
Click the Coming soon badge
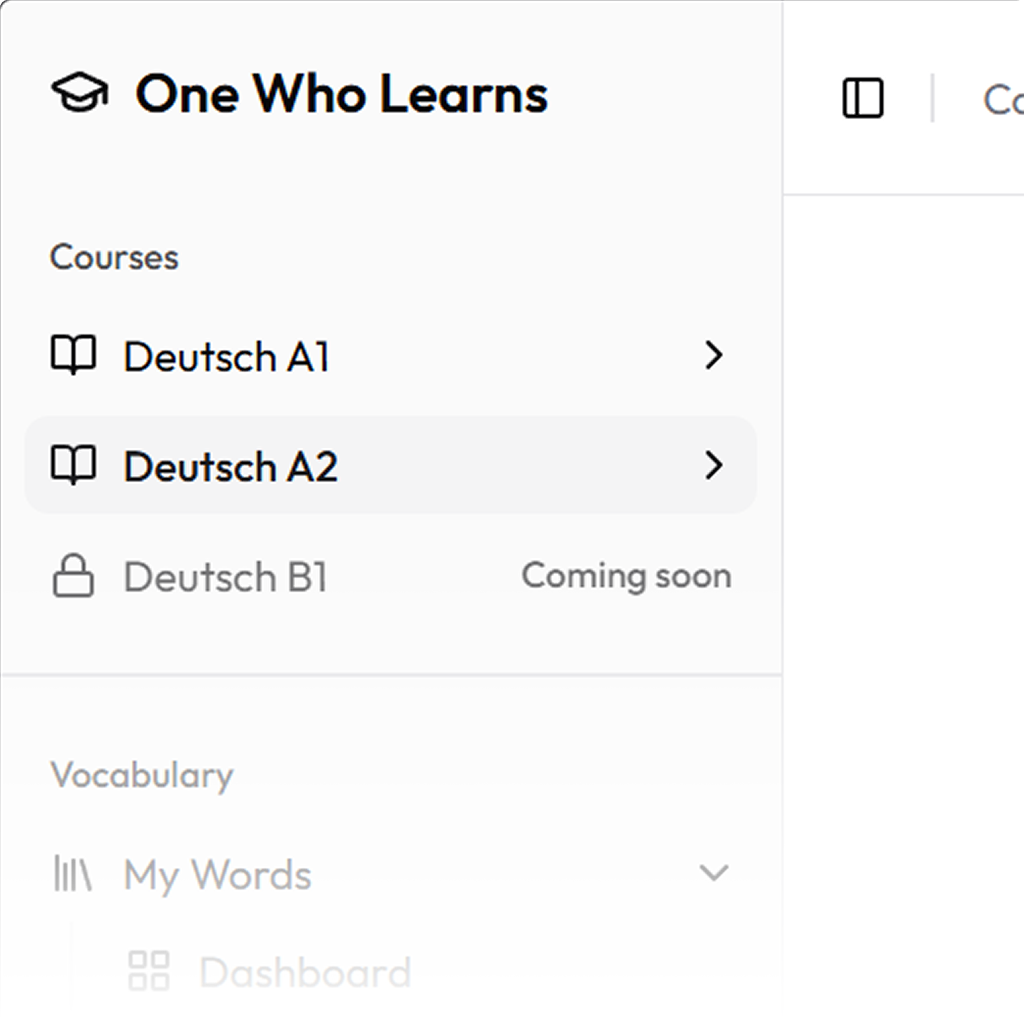tap(626, 576)
